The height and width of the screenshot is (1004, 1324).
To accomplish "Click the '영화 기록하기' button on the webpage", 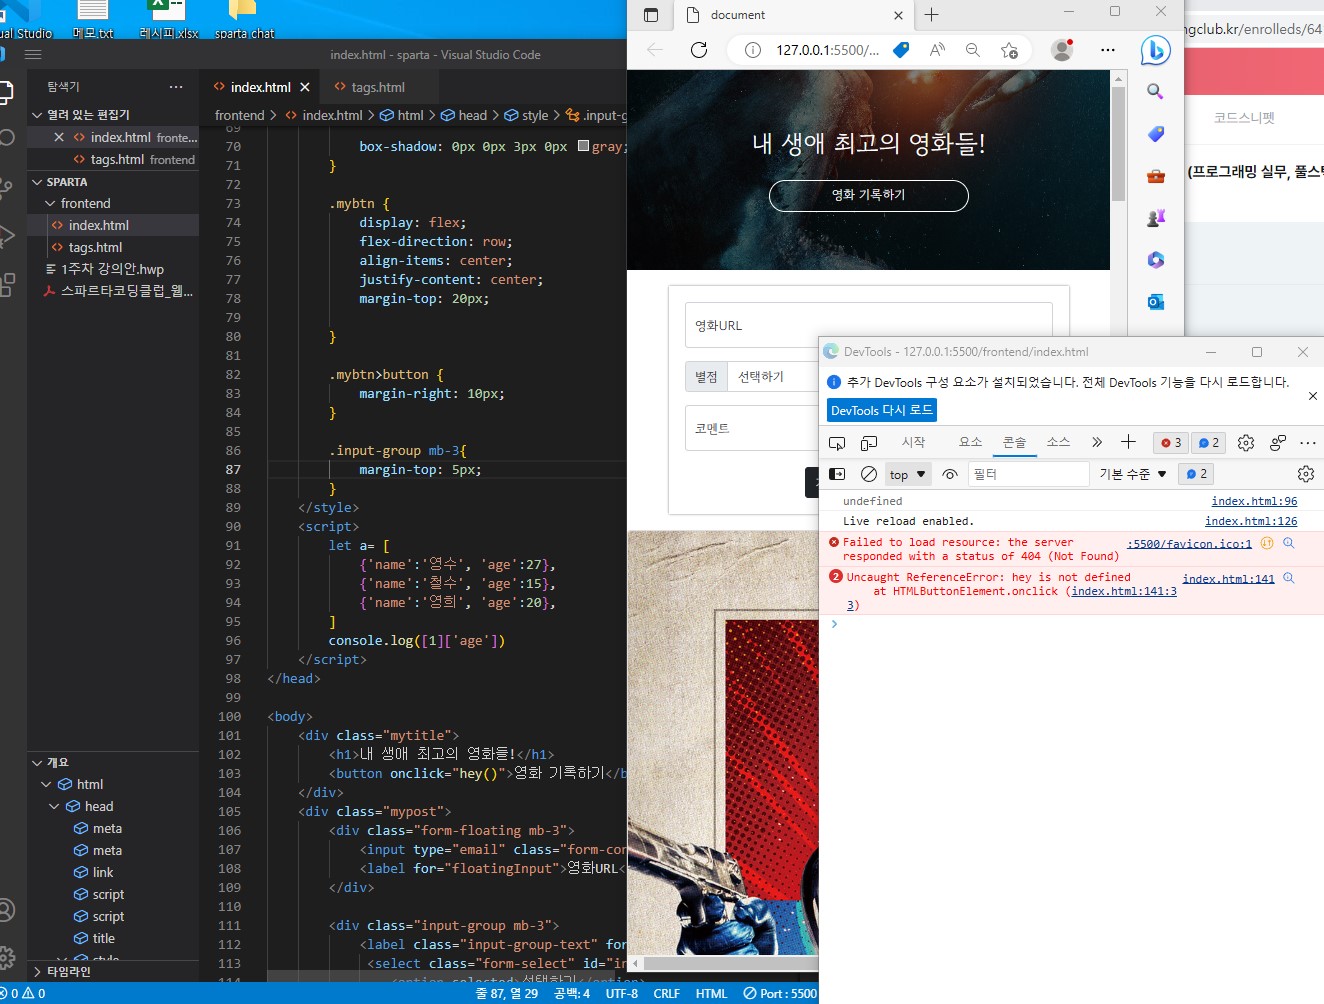I will point(868,195).
